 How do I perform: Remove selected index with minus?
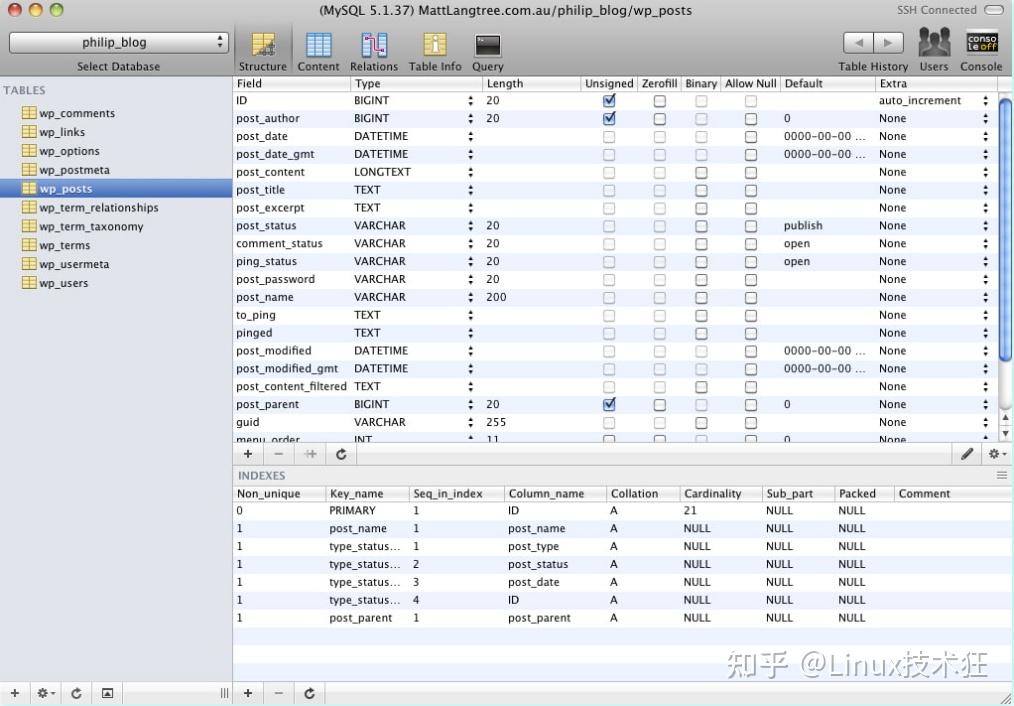279,693
